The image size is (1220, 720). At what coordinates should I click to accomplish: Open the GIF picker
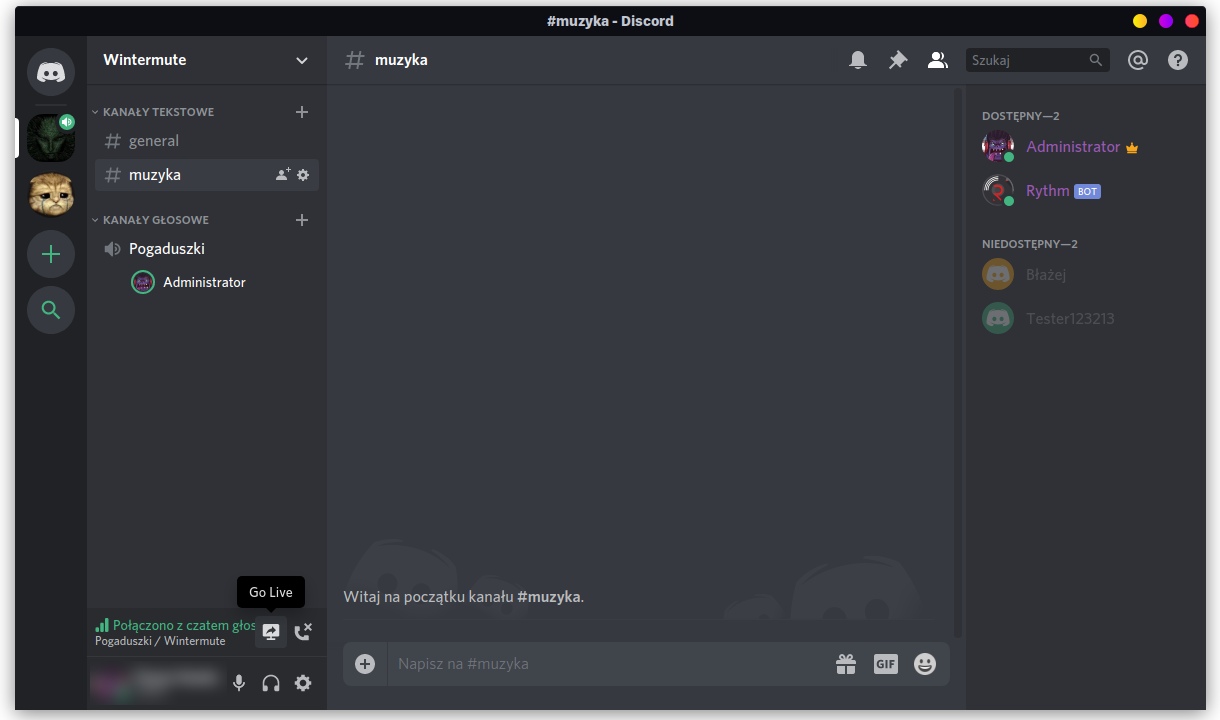(886, 664)
